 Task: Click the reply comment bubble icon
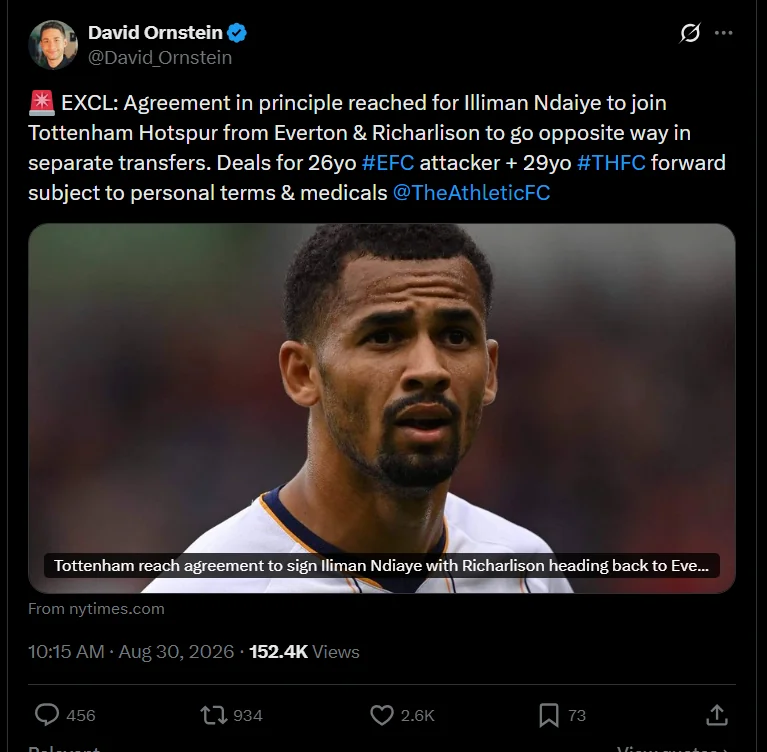tap(47, 715)
